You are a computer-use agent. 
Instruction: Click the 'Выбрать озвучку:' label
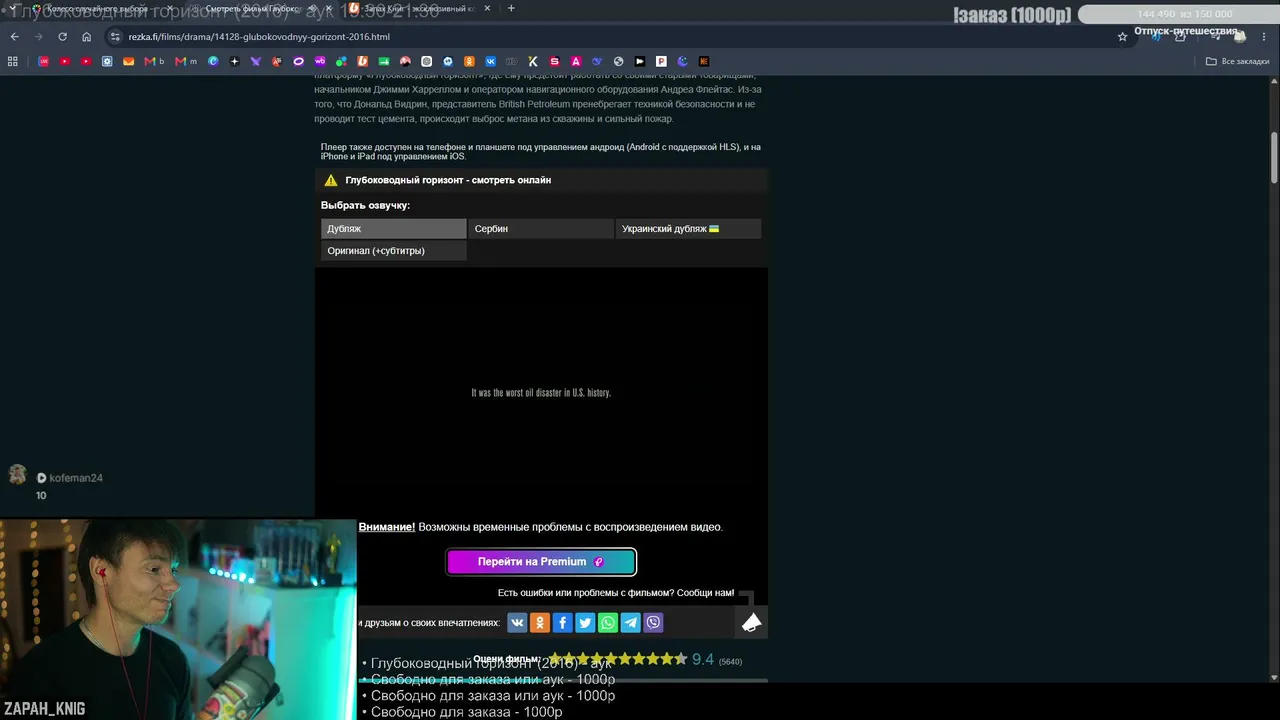point(365,206)
